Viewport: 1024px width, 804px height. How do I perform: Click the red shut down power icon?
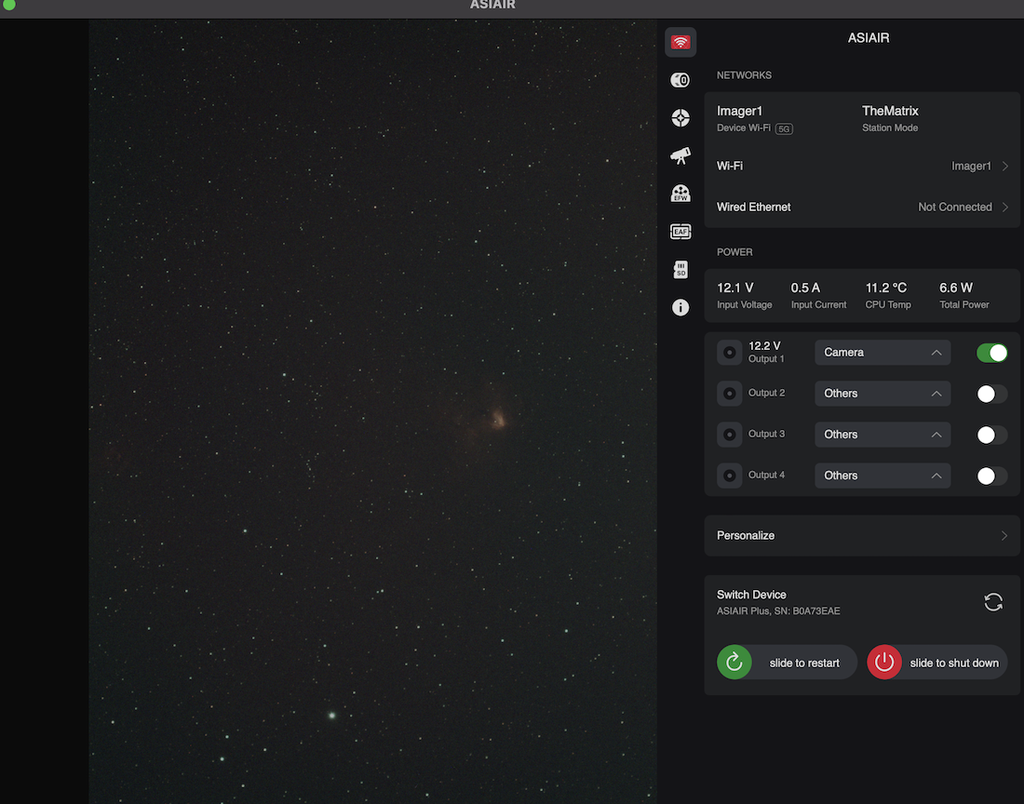click(x=884, y=662)
